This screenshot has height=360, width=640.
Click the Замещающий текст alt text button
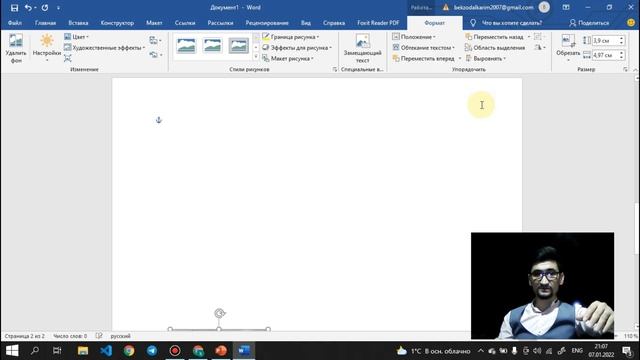(362, 48)
